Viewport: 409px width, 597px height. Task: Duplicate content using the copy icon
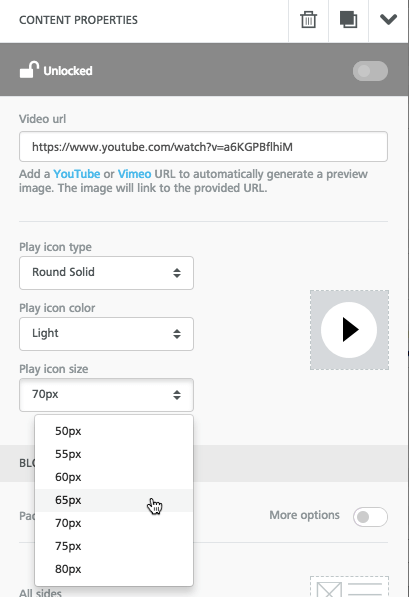point(348,20)
